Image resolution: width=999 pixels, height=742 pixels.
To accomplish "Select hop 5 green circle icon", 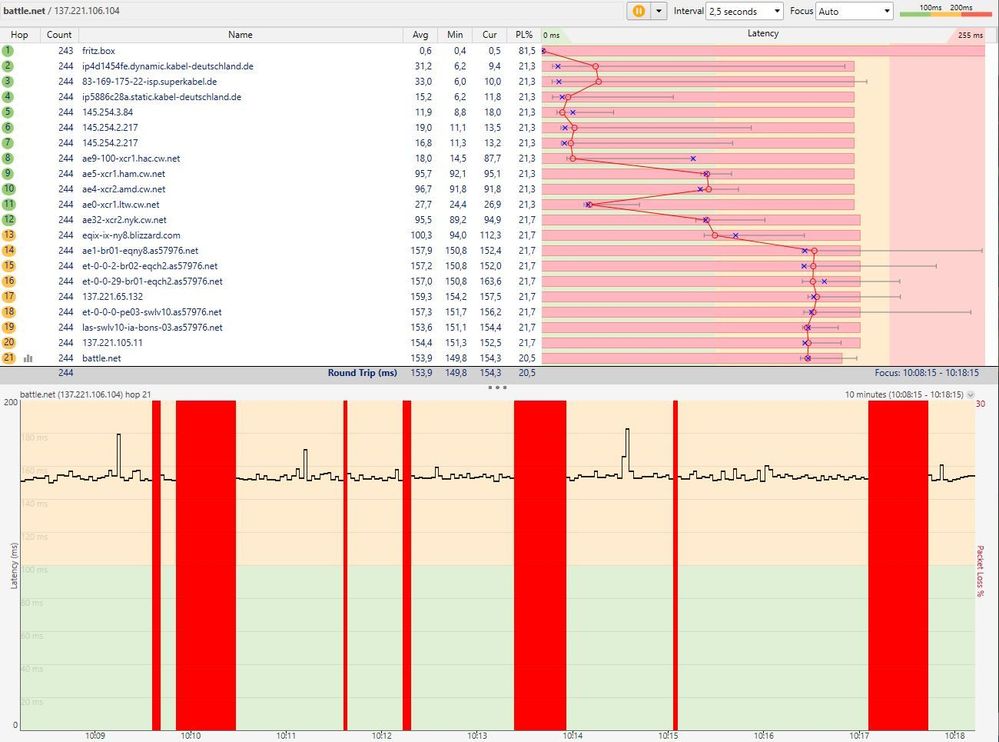I will (x=8, y=112).
